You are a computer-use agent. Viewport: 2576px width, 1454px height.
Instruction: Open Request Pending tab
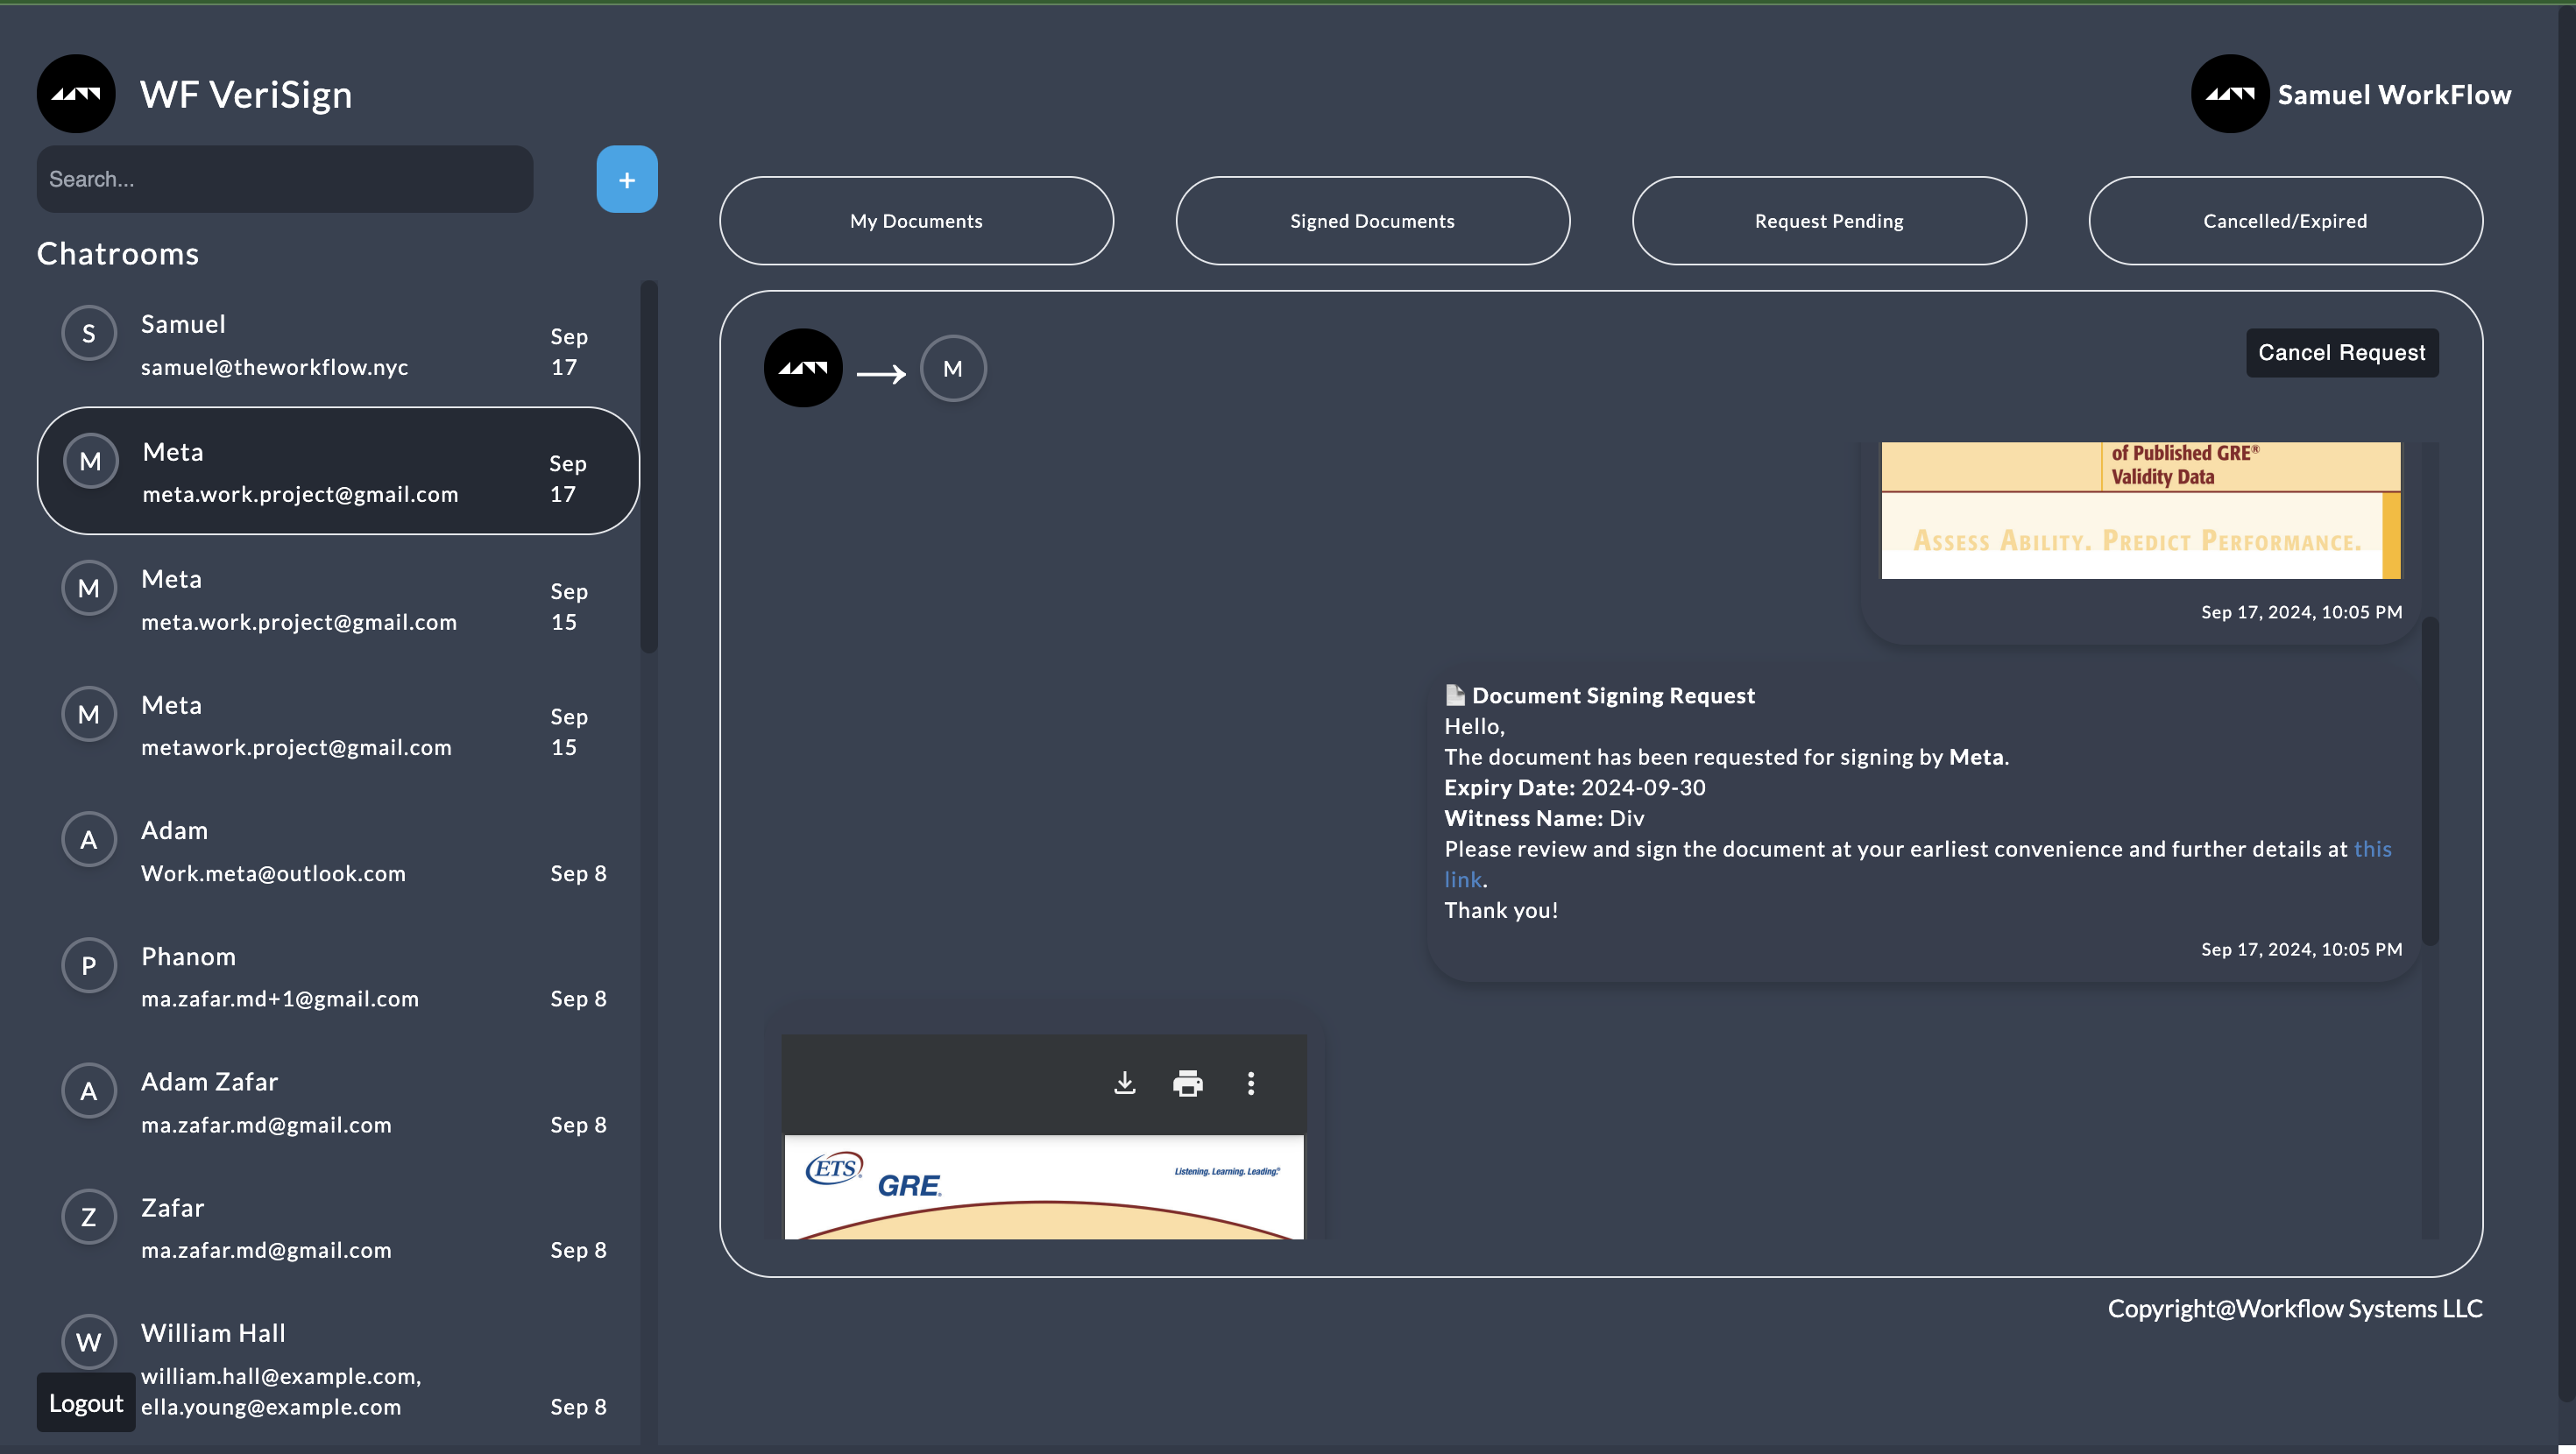click(x=1828, y=221)
